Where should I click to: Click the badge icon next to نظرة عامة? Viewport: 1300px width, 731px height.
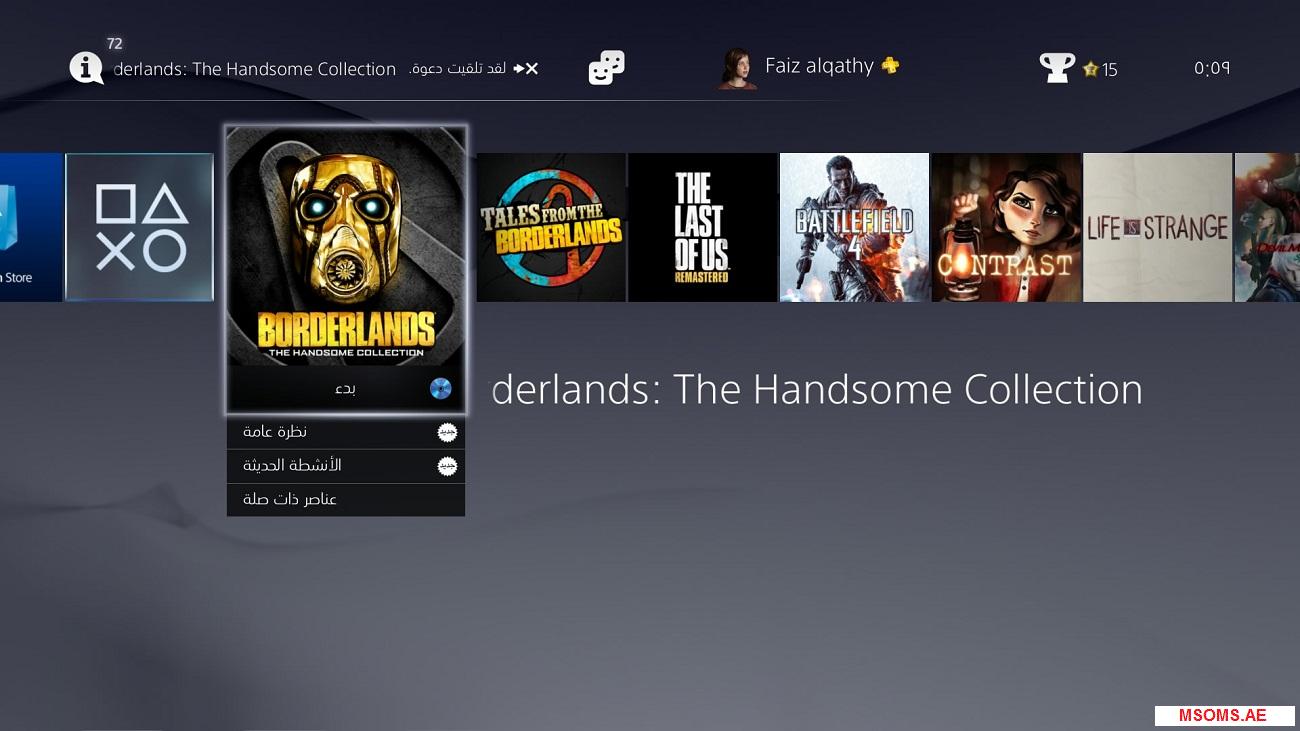pyautogui.click(x=448, y=432)
